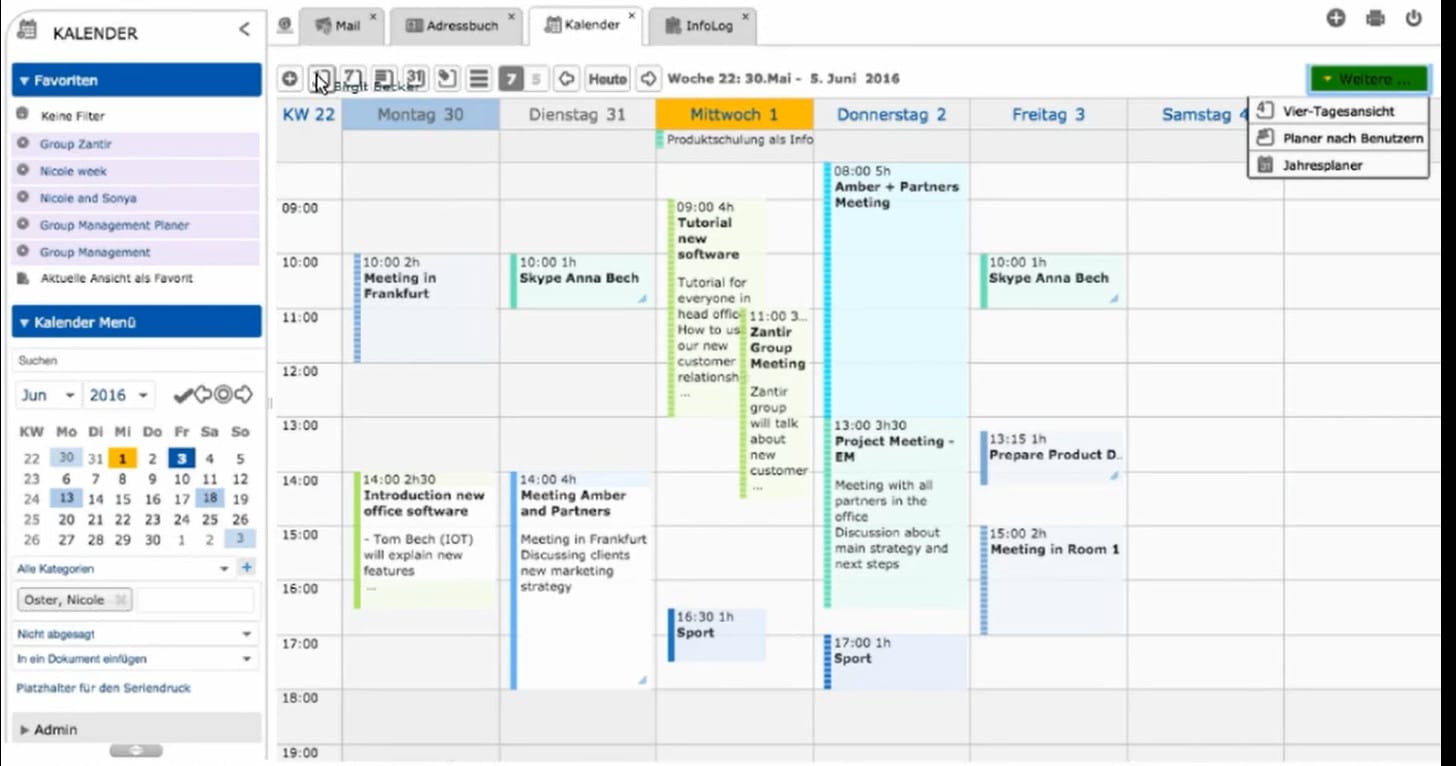Toggle the 5-day work week display
Screen dimensions: 1456x766
click(537, 78)
